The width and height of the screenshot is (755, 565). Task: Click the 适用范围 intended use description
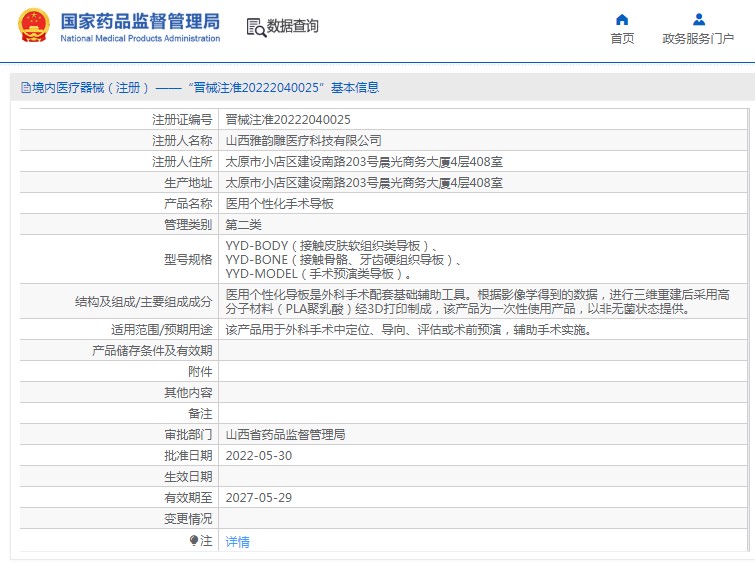point(408,330)
